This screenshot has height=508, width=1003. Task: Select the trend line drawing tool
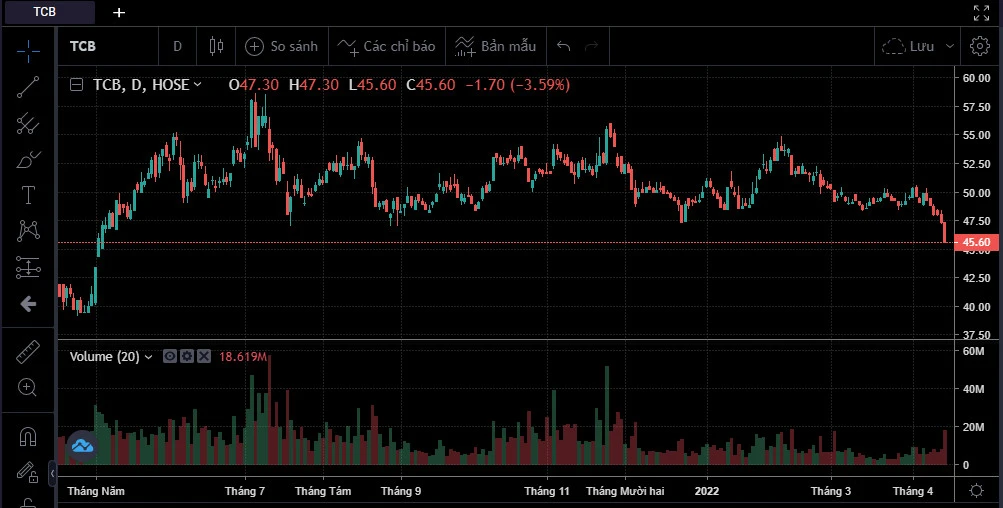[28, 86]
